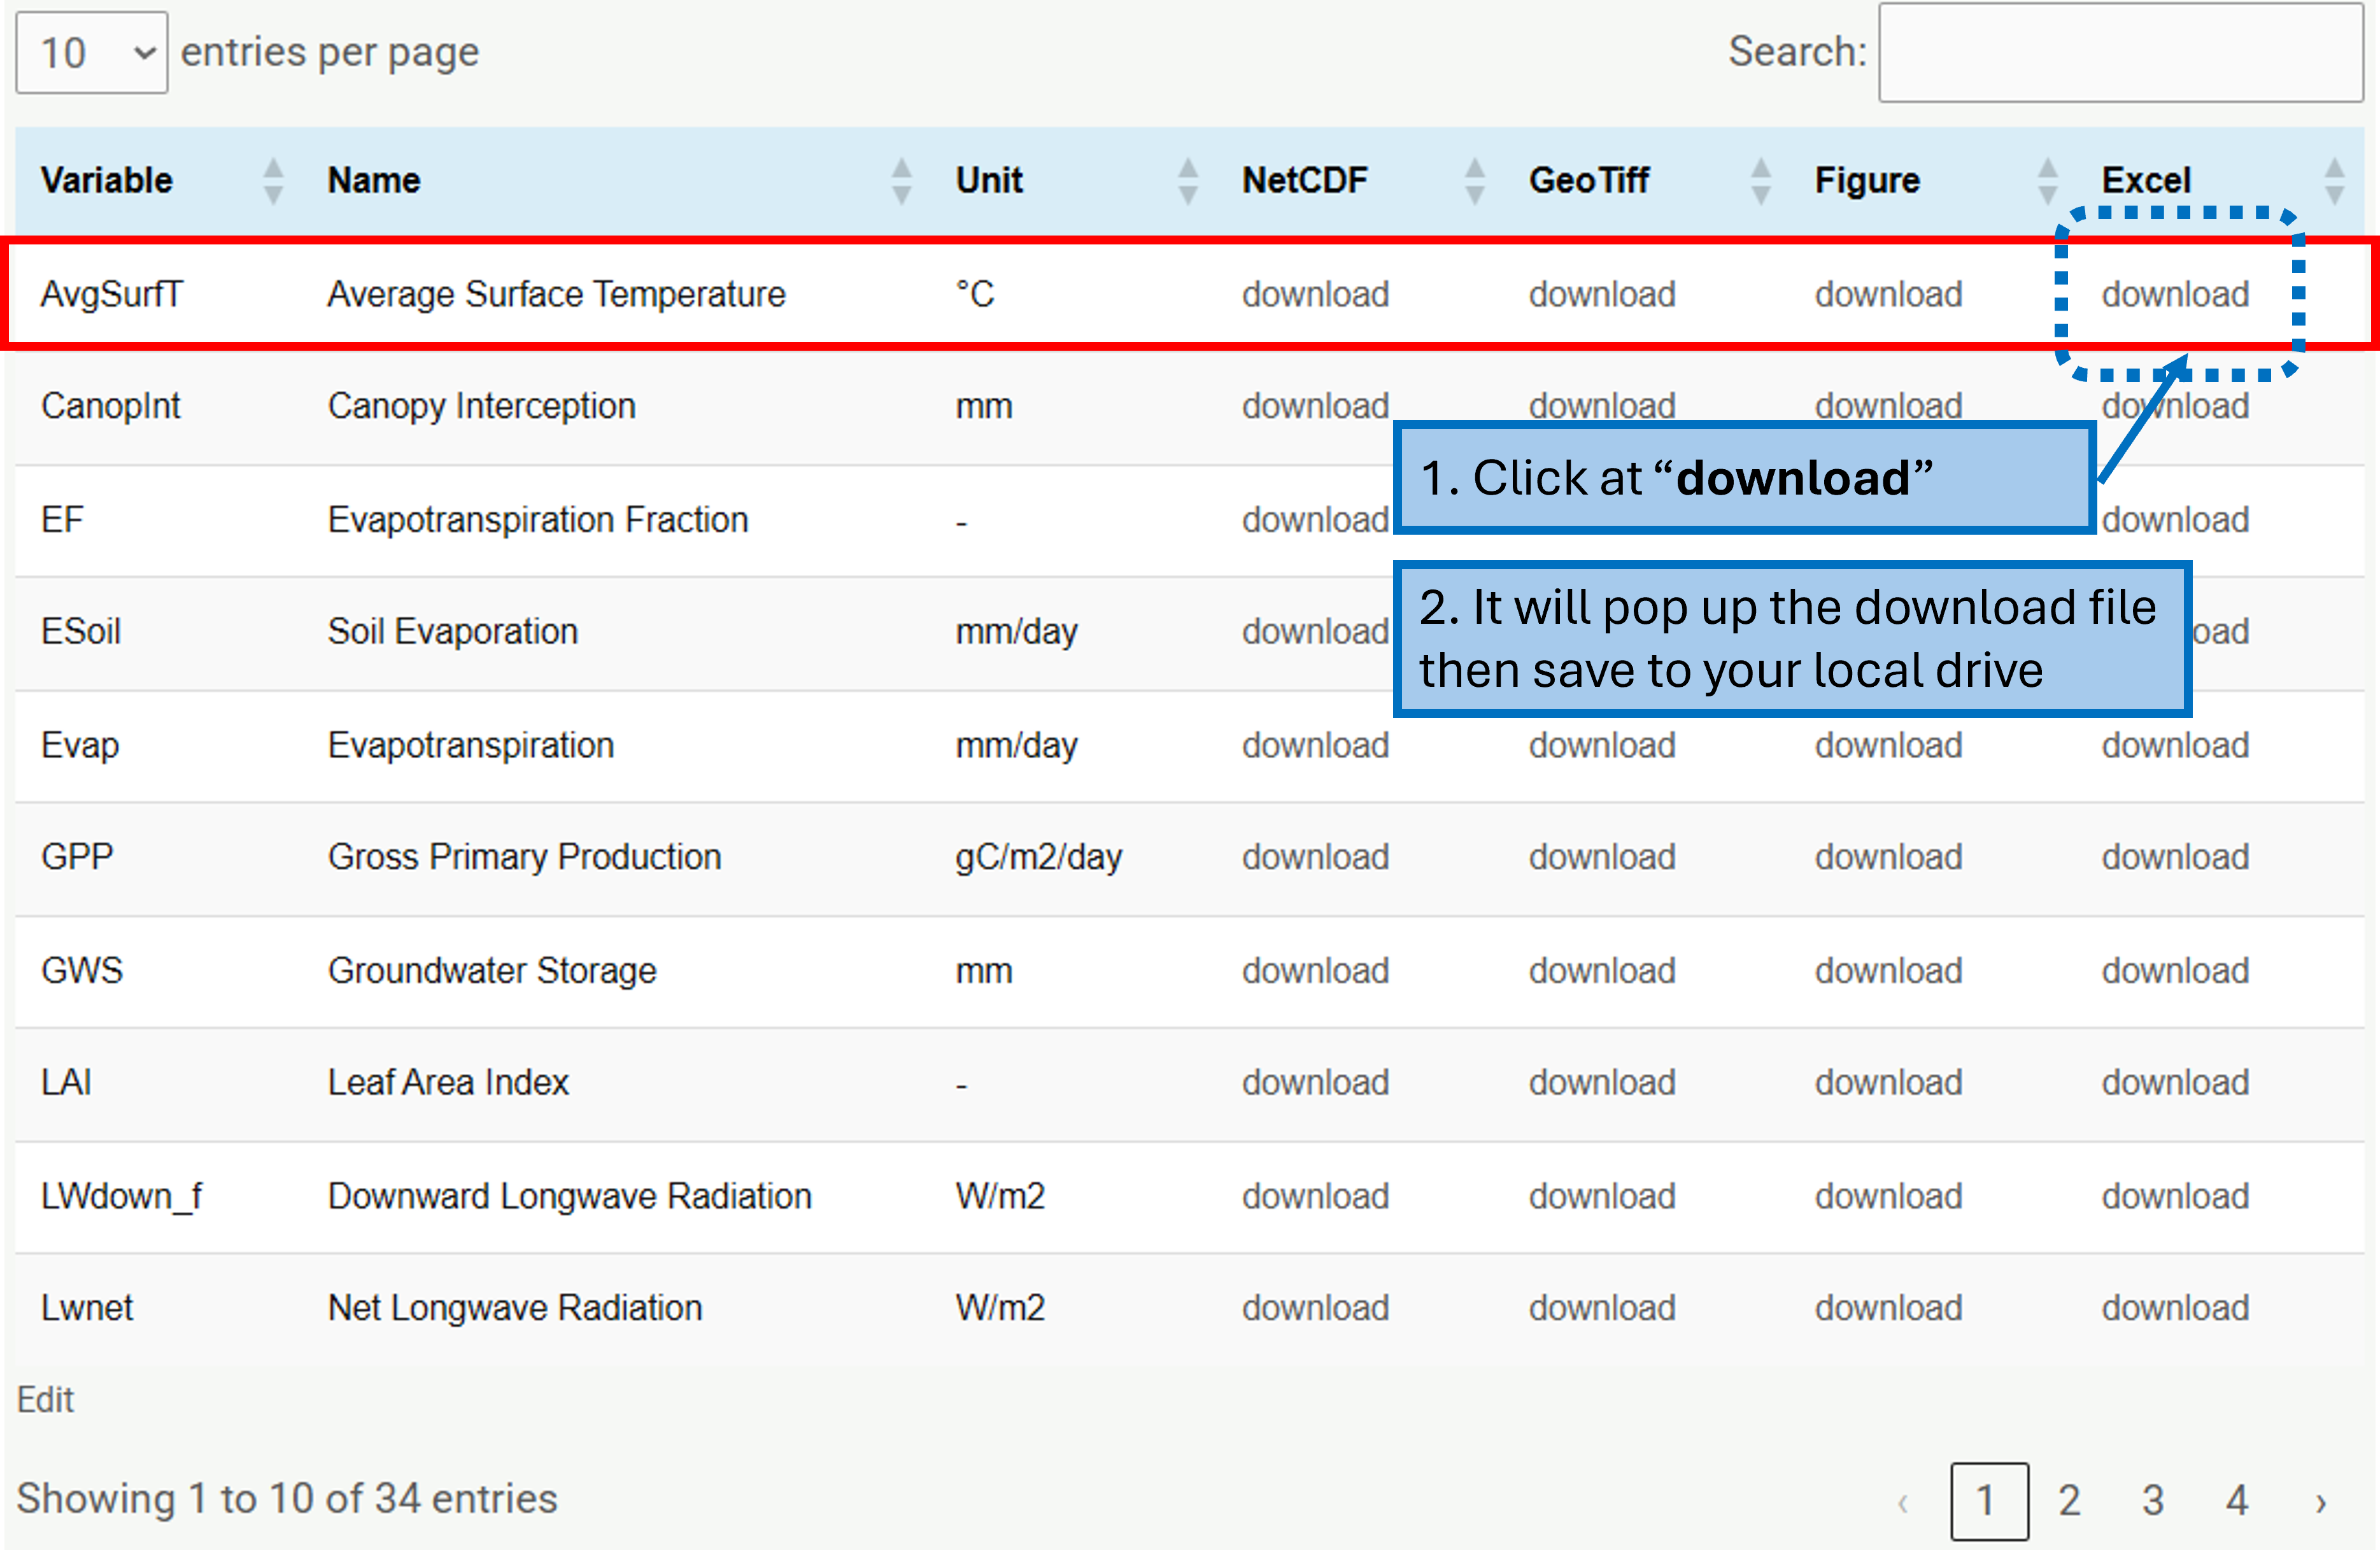
Task: Click the Edit link below the table
Action: 46,1399
